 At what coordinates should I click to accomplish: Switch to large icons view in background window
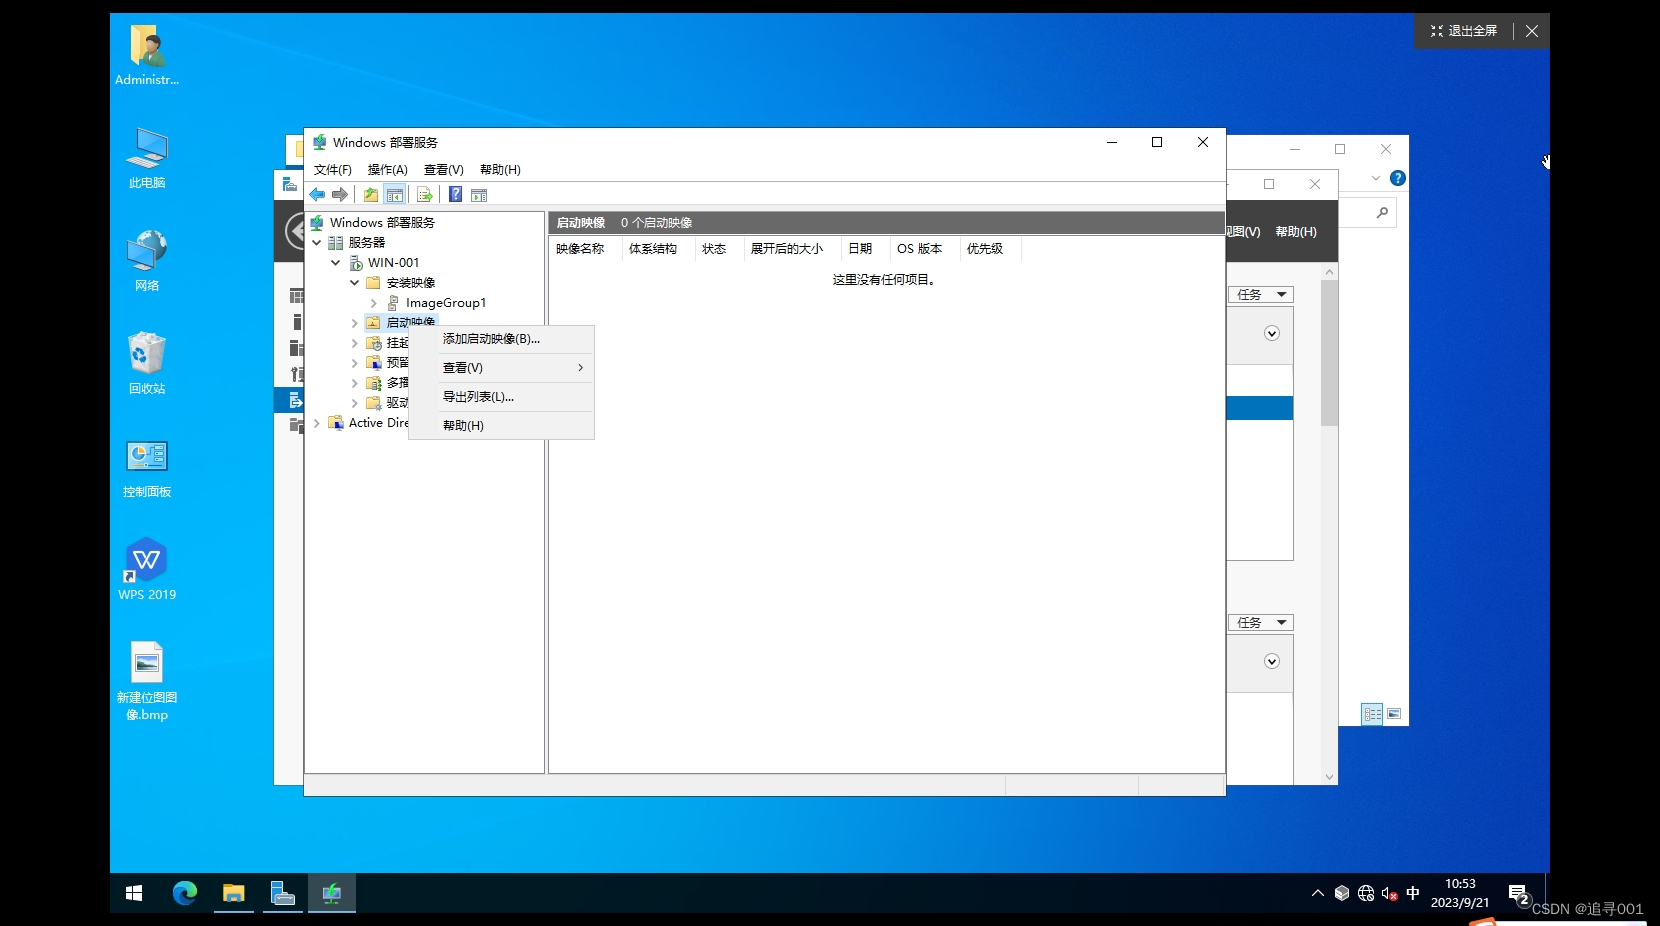pyautogui.click(x=1394, y=714)
